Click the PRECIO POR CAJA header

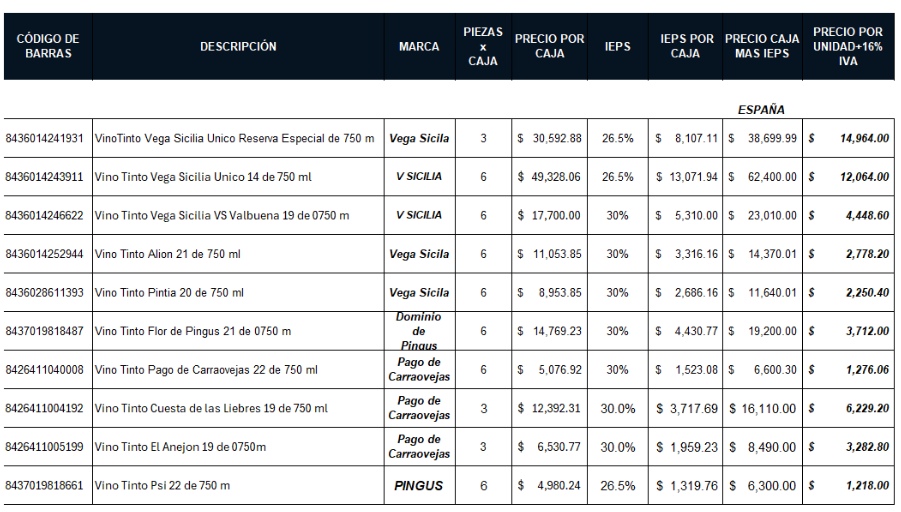coord(550,46)
